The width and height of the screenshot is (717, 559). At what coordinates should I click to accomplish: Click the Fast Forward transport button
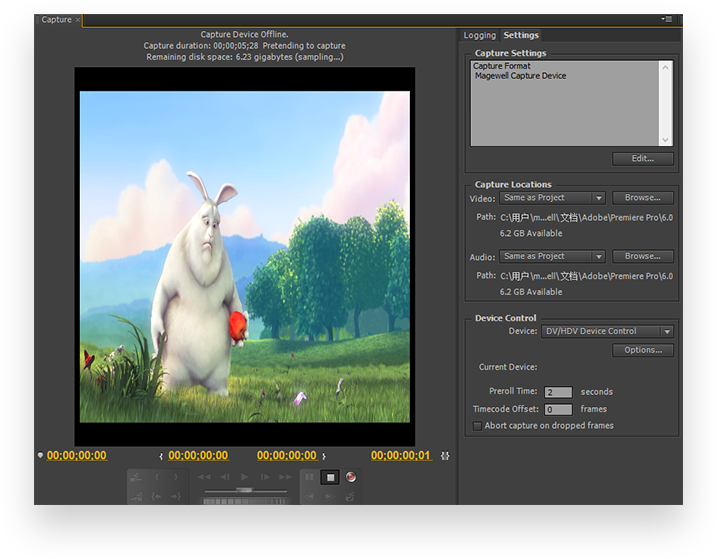point(285,477)
